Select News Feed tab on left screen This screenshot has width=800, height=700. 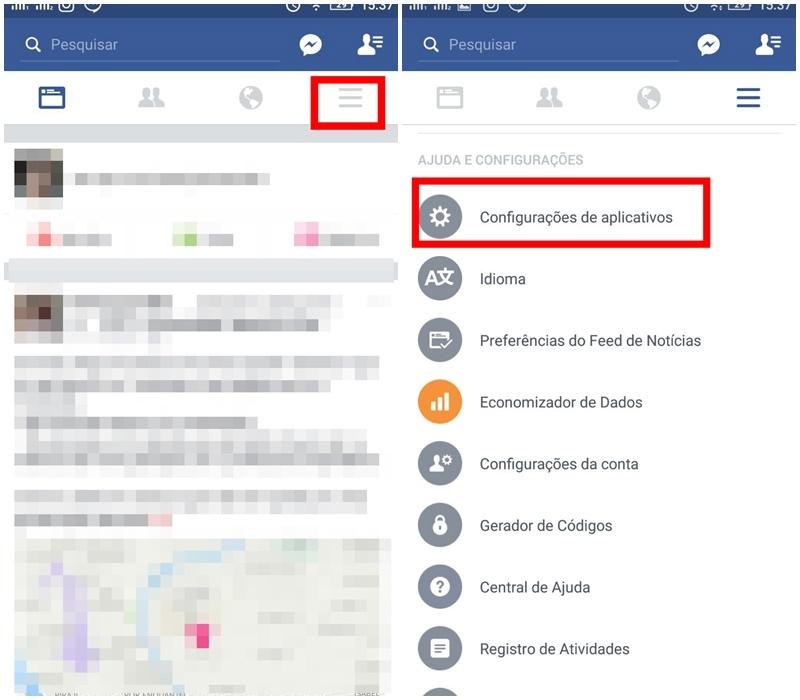pyautogui.click(x=52, y=97)
